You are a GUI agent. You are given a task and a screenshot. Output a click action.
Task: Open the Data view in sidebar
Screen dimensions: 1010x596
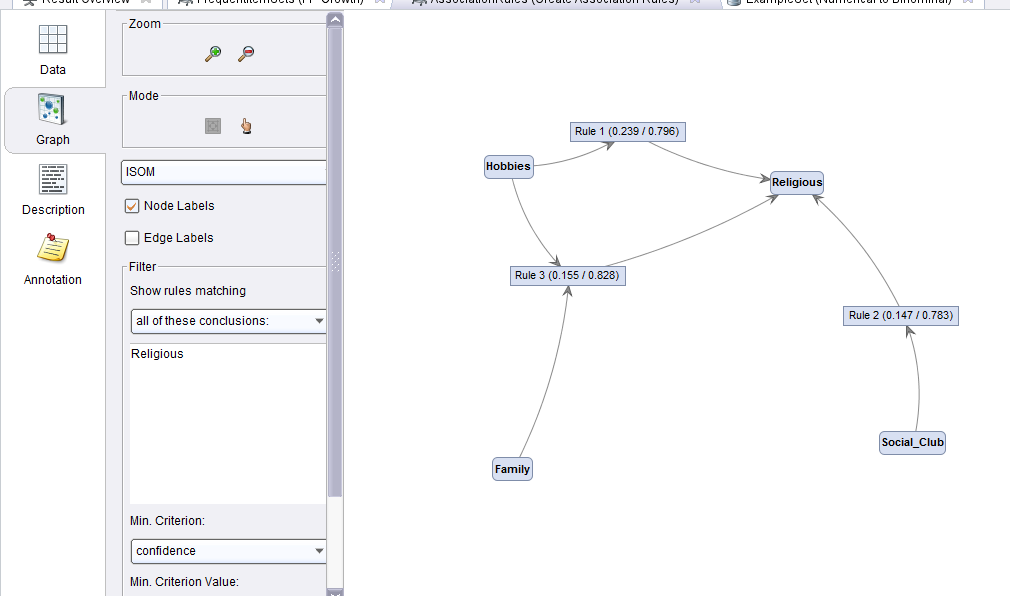pyautogui.click(x=53, y=50)
